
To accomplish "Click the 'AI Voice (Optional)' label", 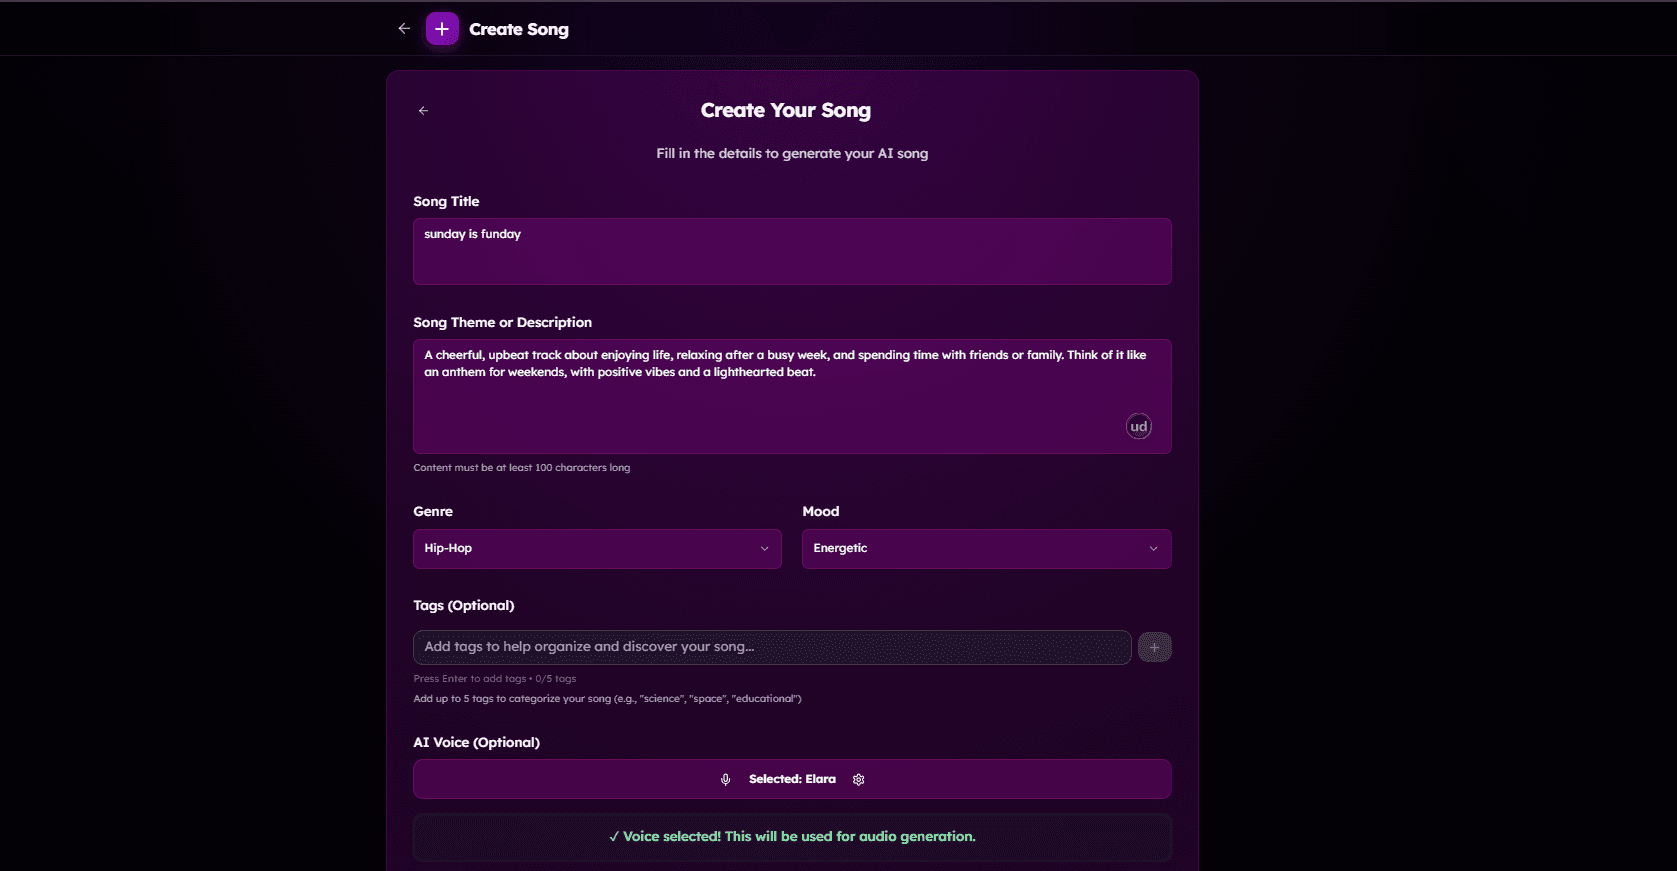I will [476, 743].
